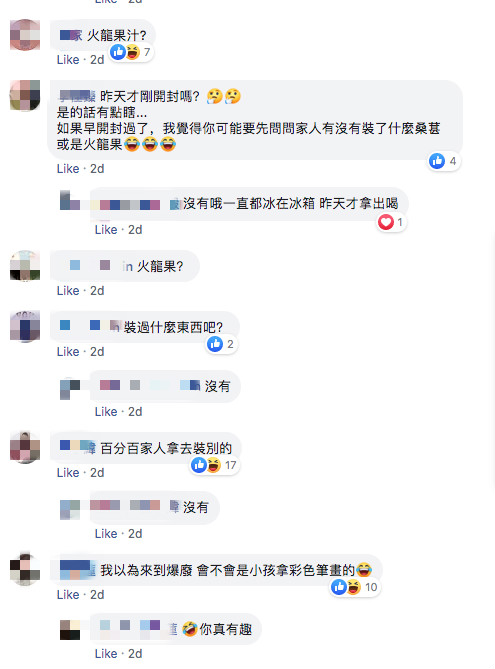Open reply author avatar beside 你真有趣
495x669 pixels.
click(x=70, y=630)
